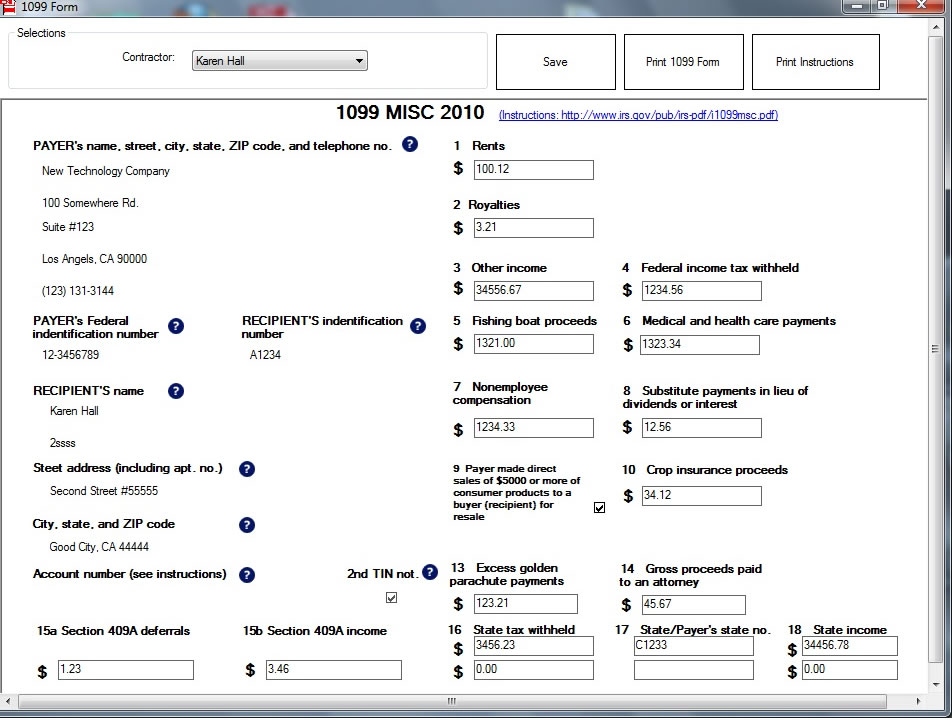952x722 pixels.
Task: Click the Suite #123 text
Action: point(68,227)
